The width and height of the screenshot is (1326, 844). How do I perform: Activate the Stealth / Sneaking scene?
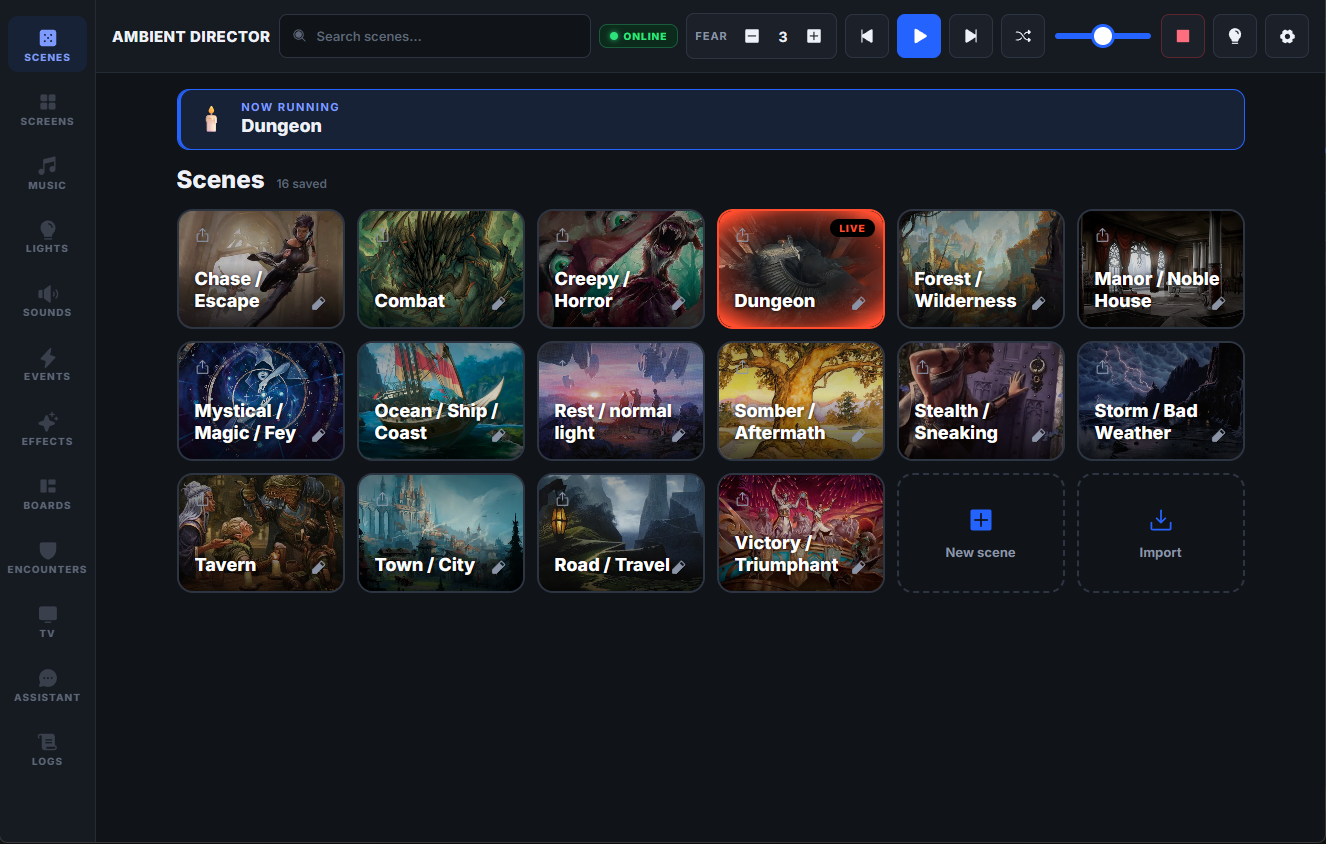981,401
